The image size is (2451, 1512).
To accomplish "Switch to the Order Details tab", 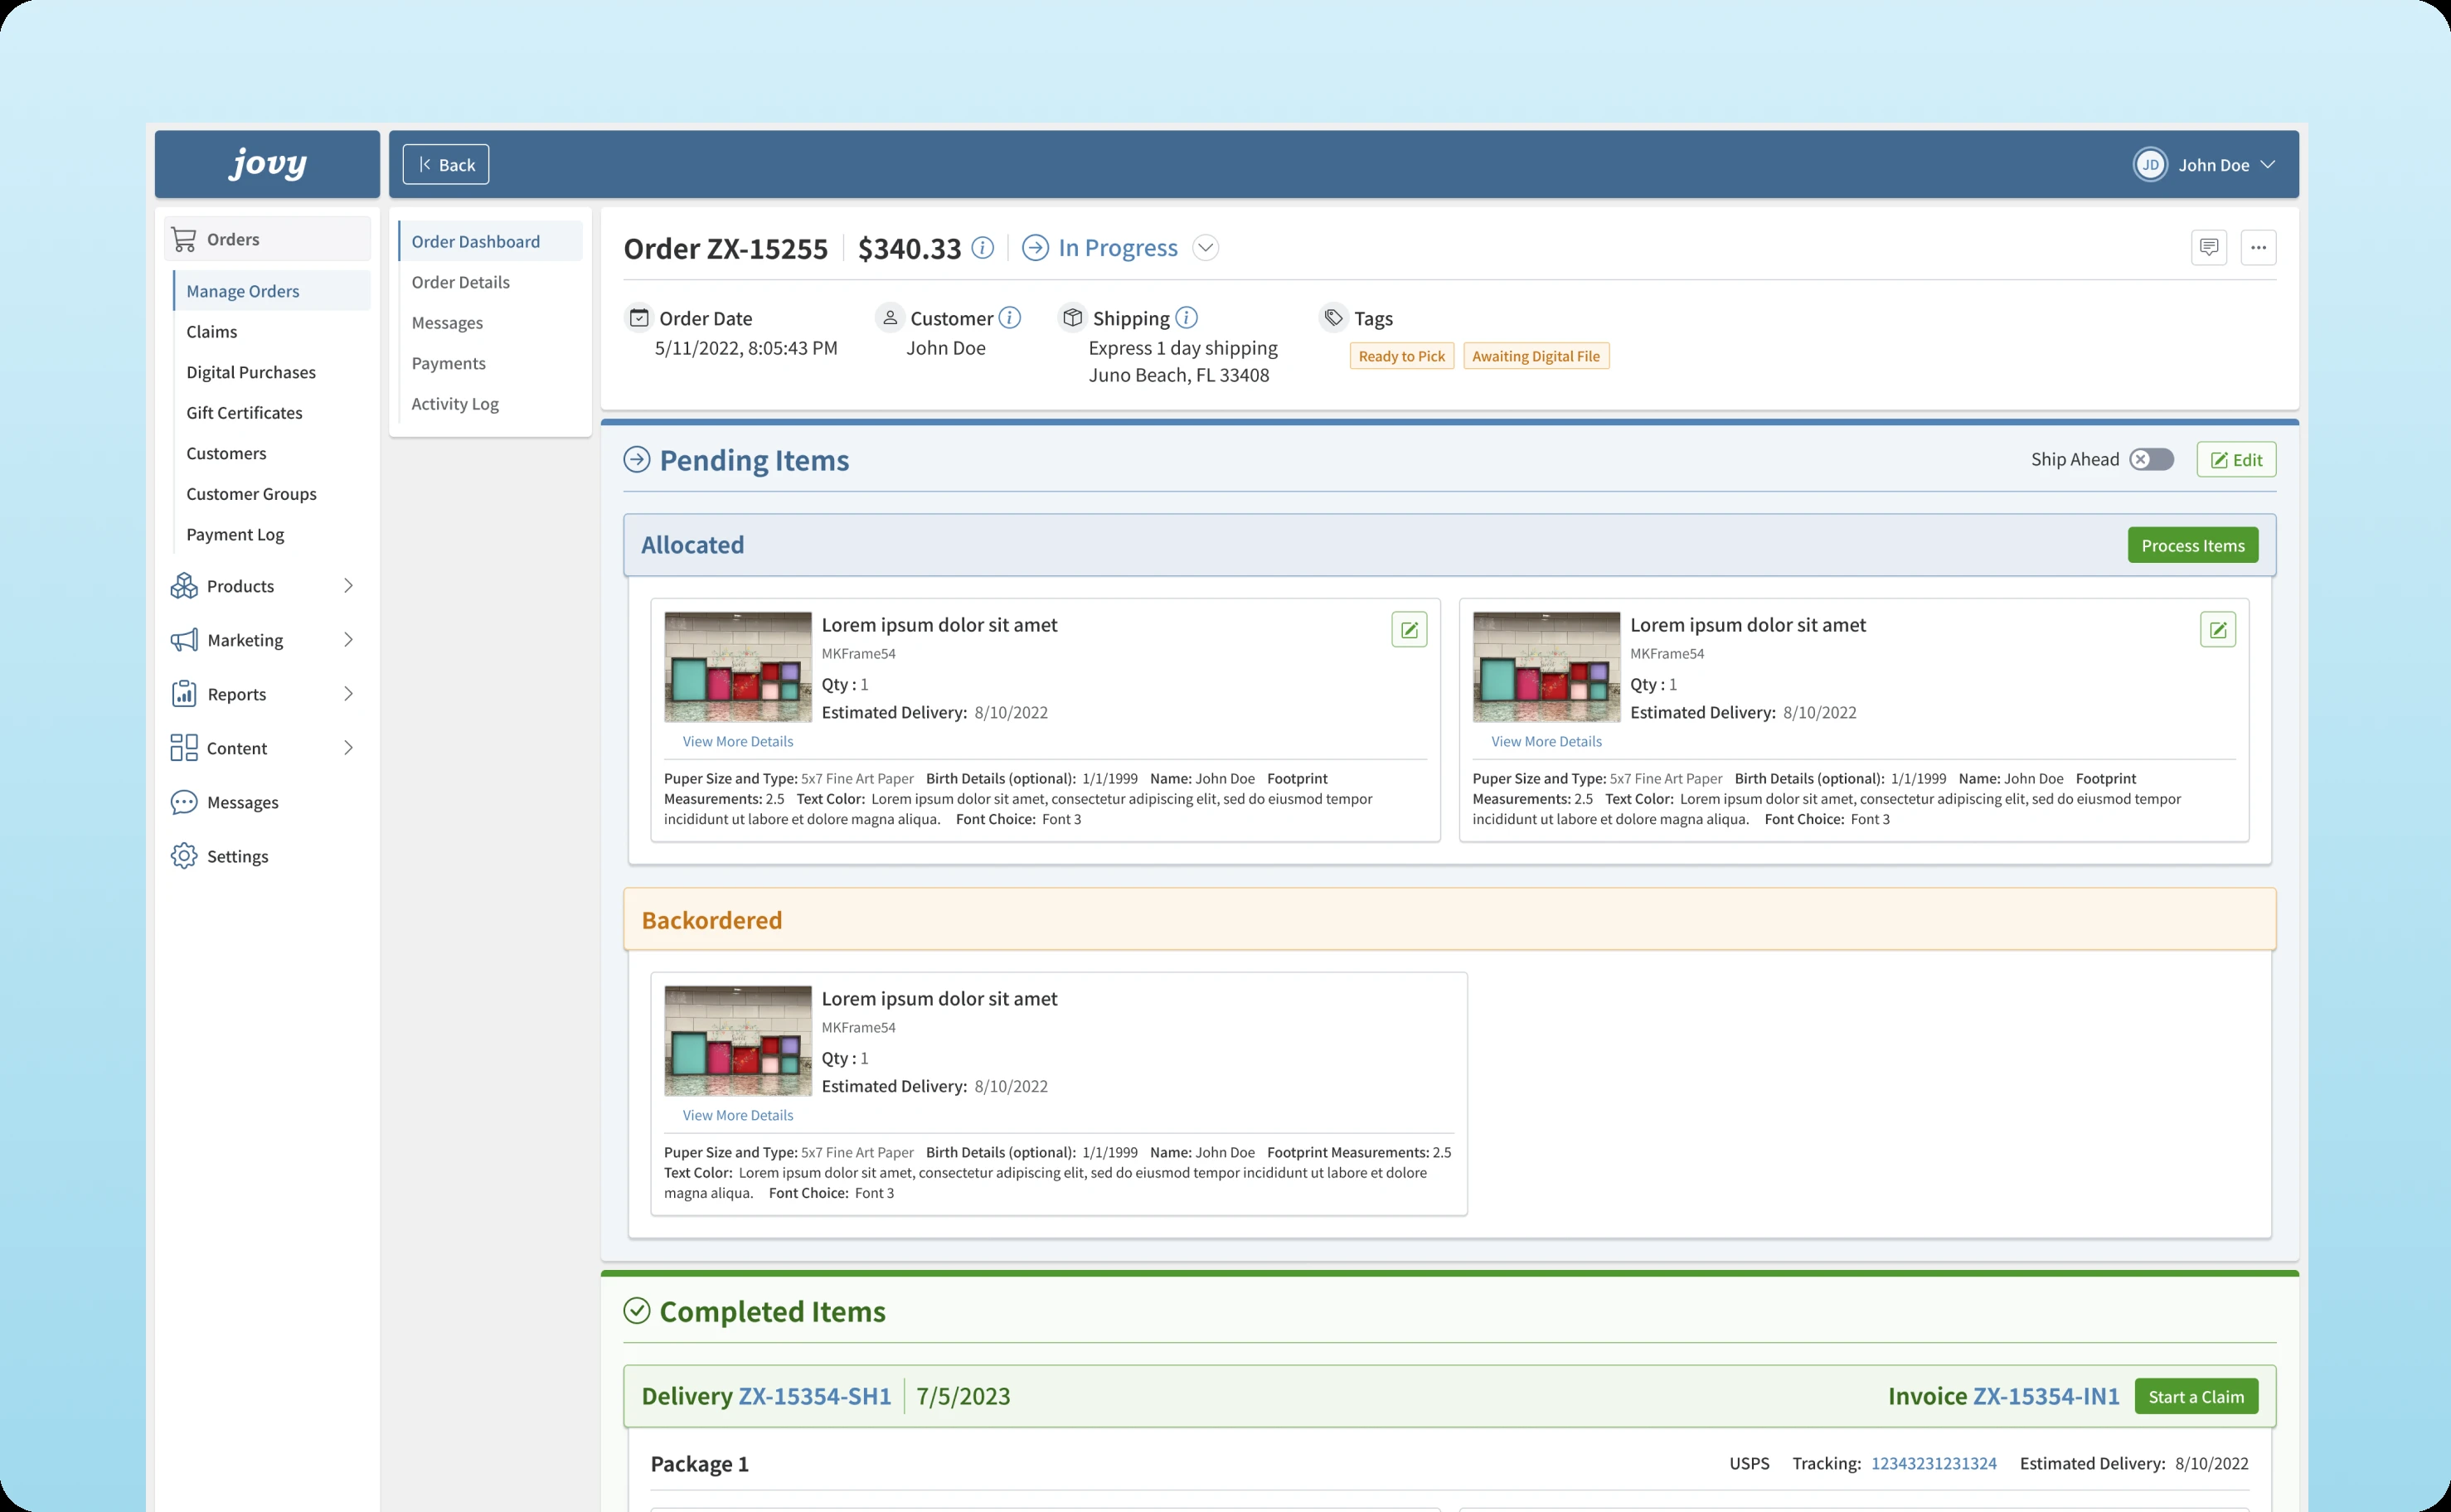I will [460, 282].
